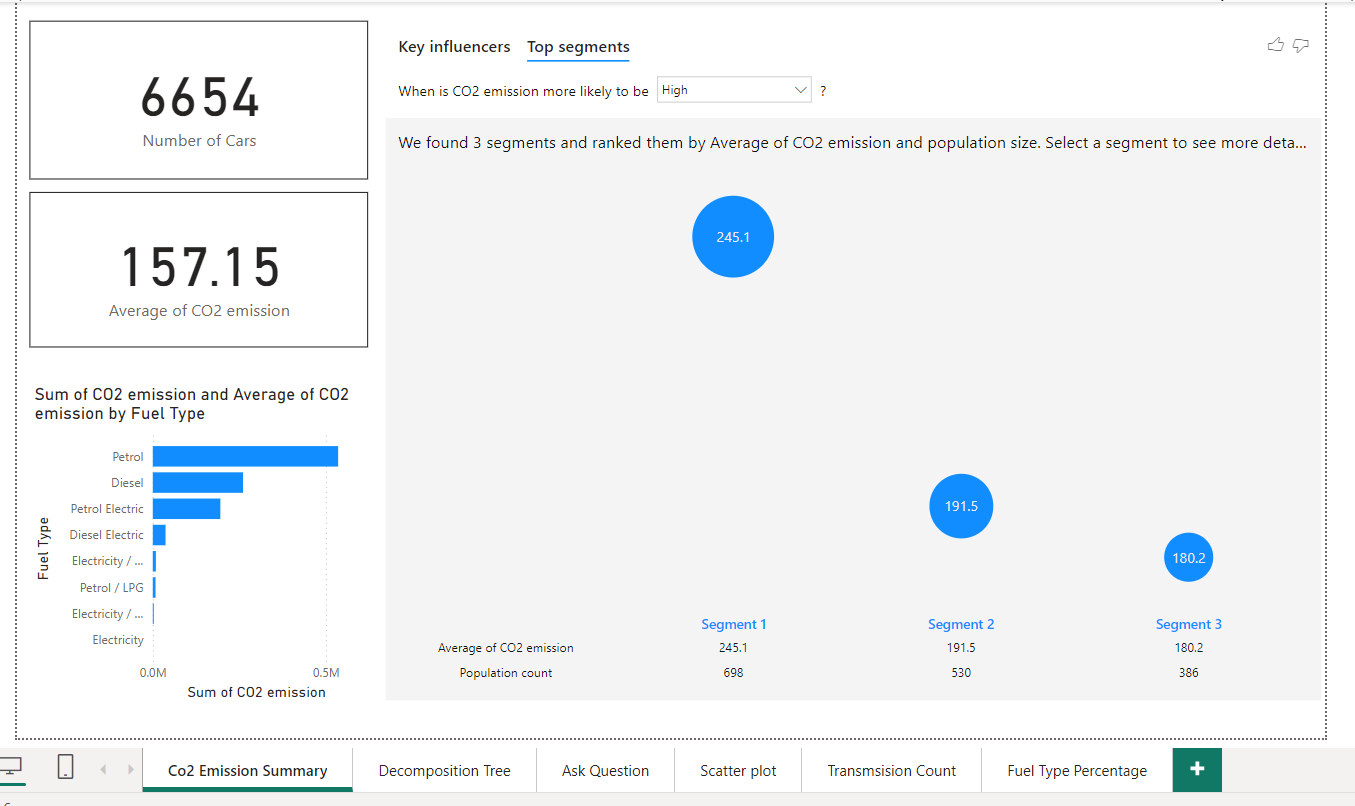The height and width of the screenshot is (806, 1355).
Task: Select the Top segments tab
Action: 578,47
